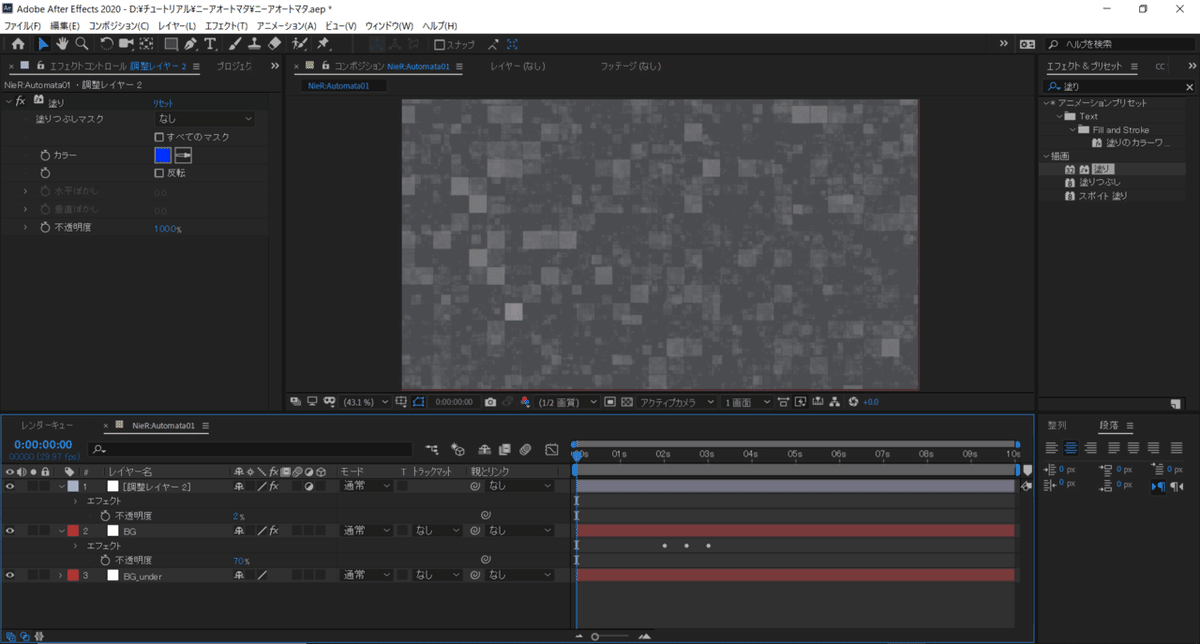Collapse the 描画 effects category
Viewport: 1200px width, 644px height.
[x=1046, y=156]
